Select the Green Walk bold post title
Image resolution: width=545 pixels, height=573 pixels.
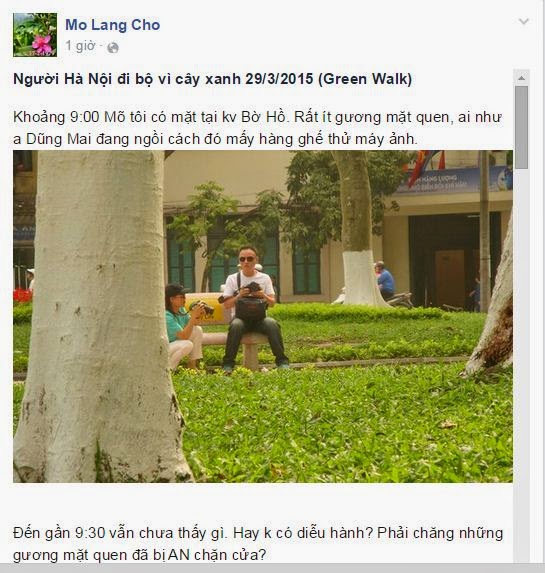pos(213,79)
